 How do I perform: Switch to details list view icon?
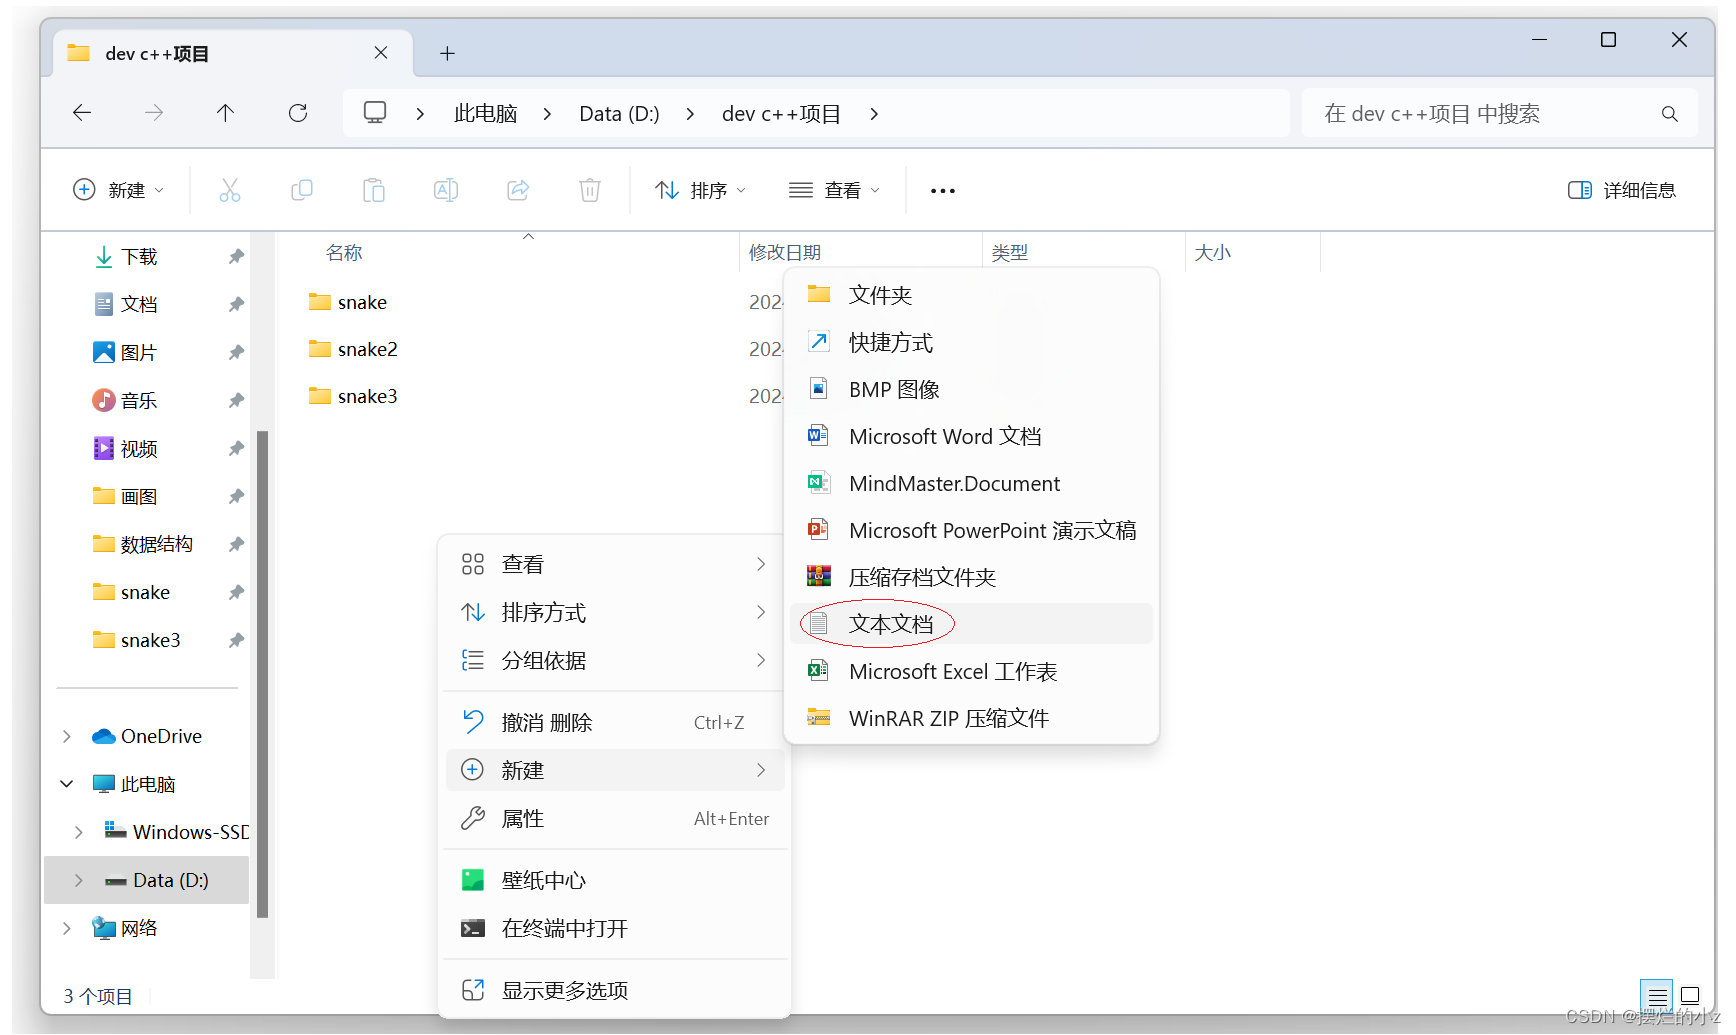point(1657,996)
